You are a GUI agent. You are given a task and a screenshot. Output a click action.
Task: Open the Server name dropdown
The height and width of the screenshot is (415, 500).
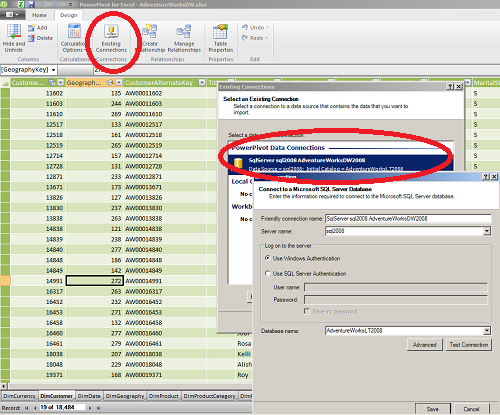[487, 231]
